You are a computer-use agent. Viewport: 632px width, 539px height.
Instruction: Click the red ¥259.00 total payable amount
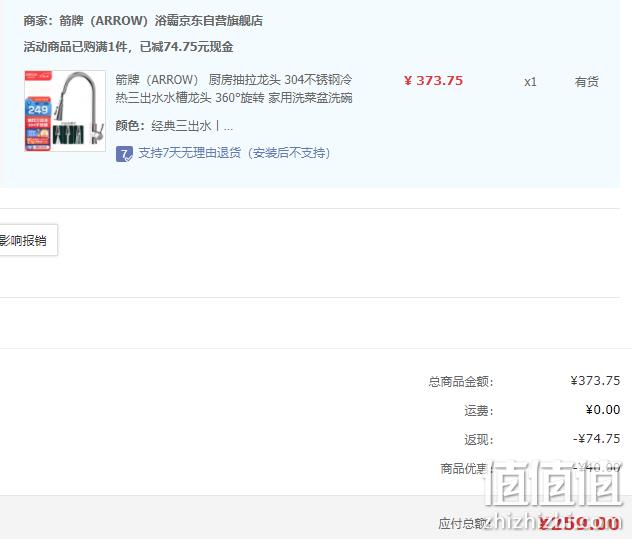[579, 523]
